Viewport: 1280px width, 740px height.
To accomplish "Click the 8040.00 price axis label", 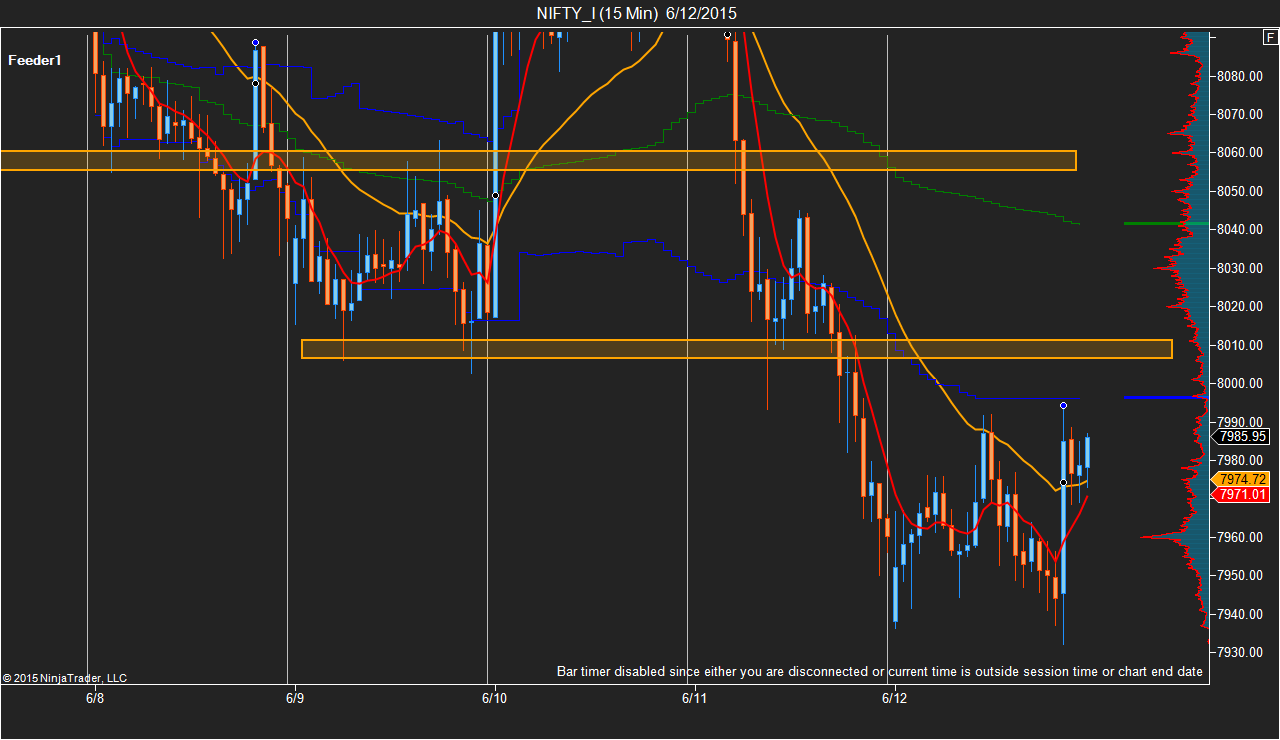I will click(1240, 230).
